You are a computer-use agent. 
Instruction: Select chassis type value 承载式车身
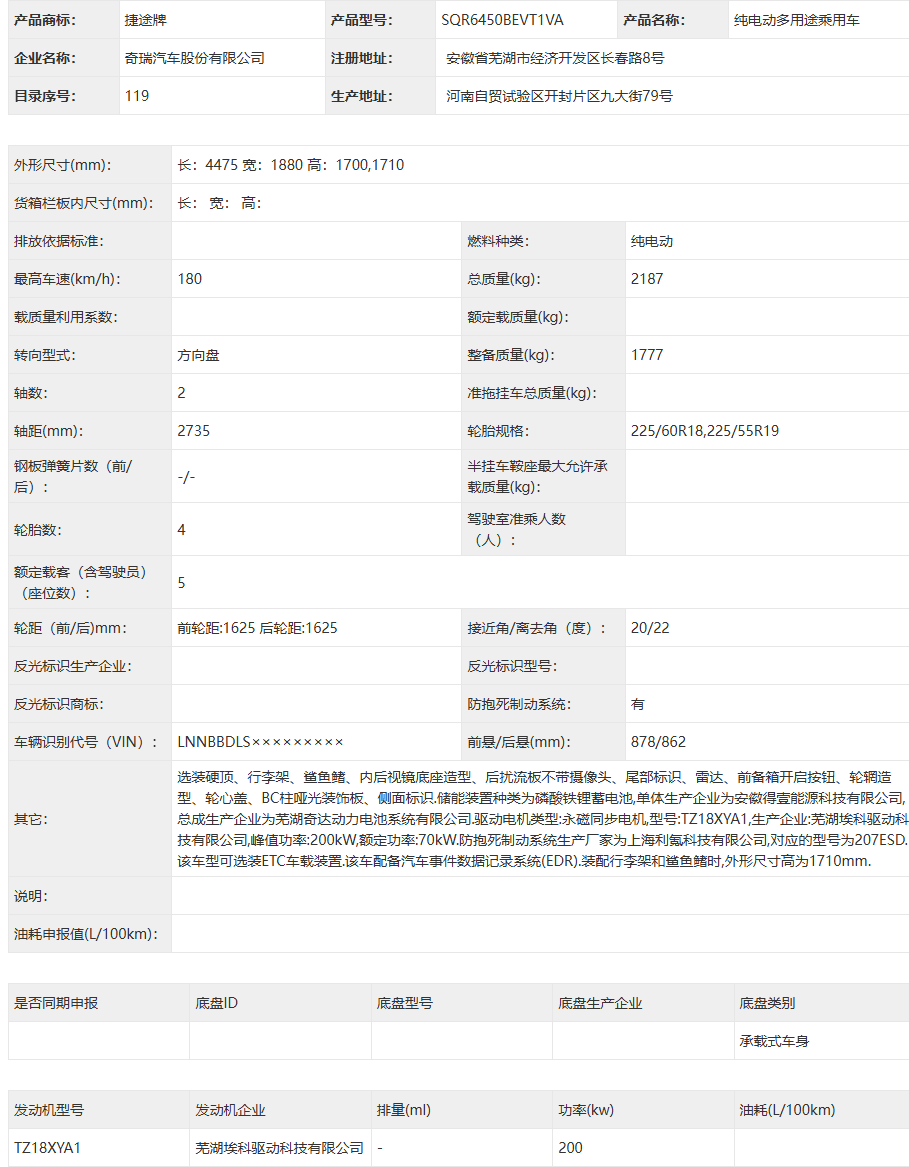tap(774, 1041)
